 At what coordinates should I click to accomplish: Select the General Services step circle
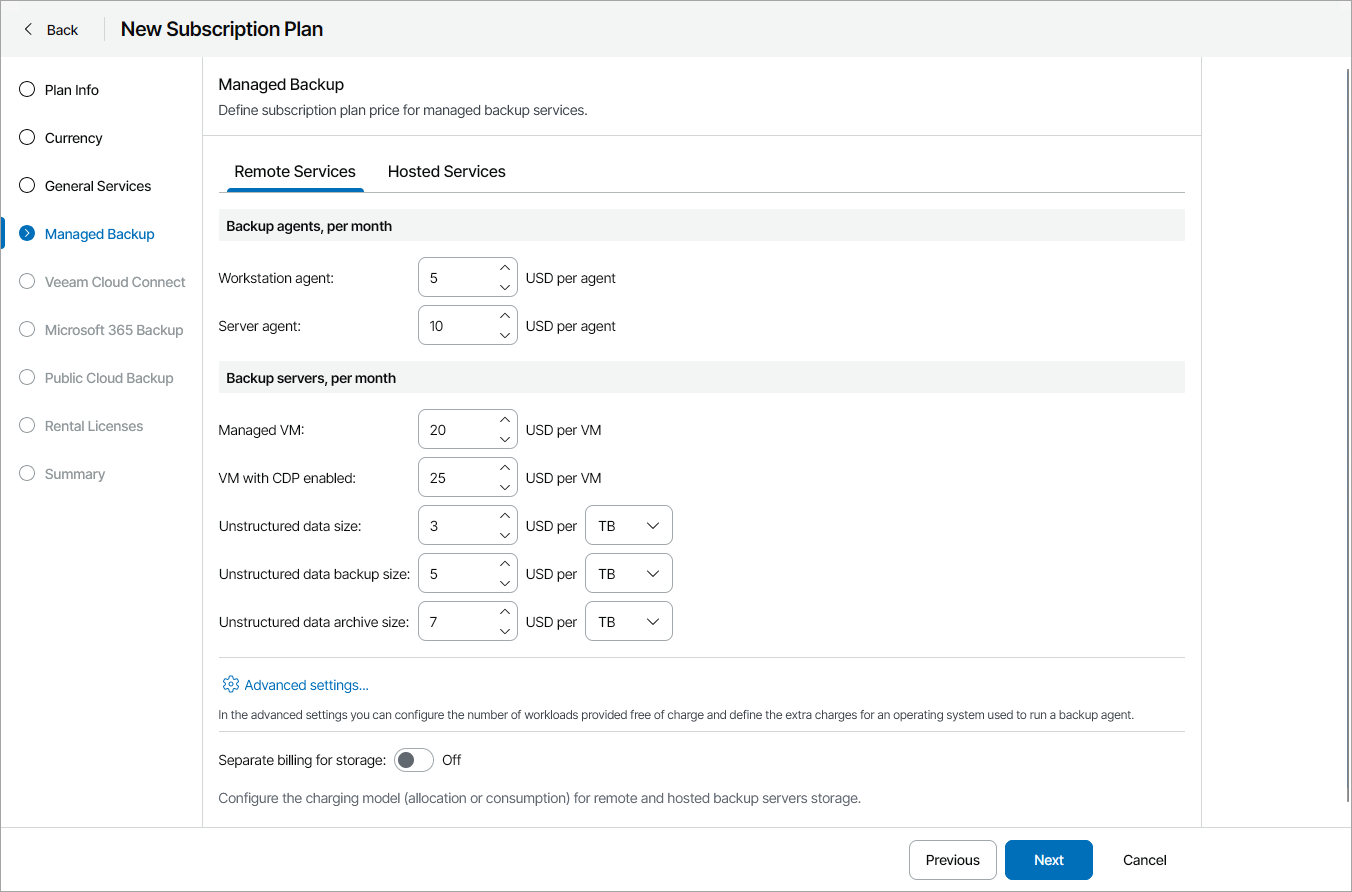27,186
